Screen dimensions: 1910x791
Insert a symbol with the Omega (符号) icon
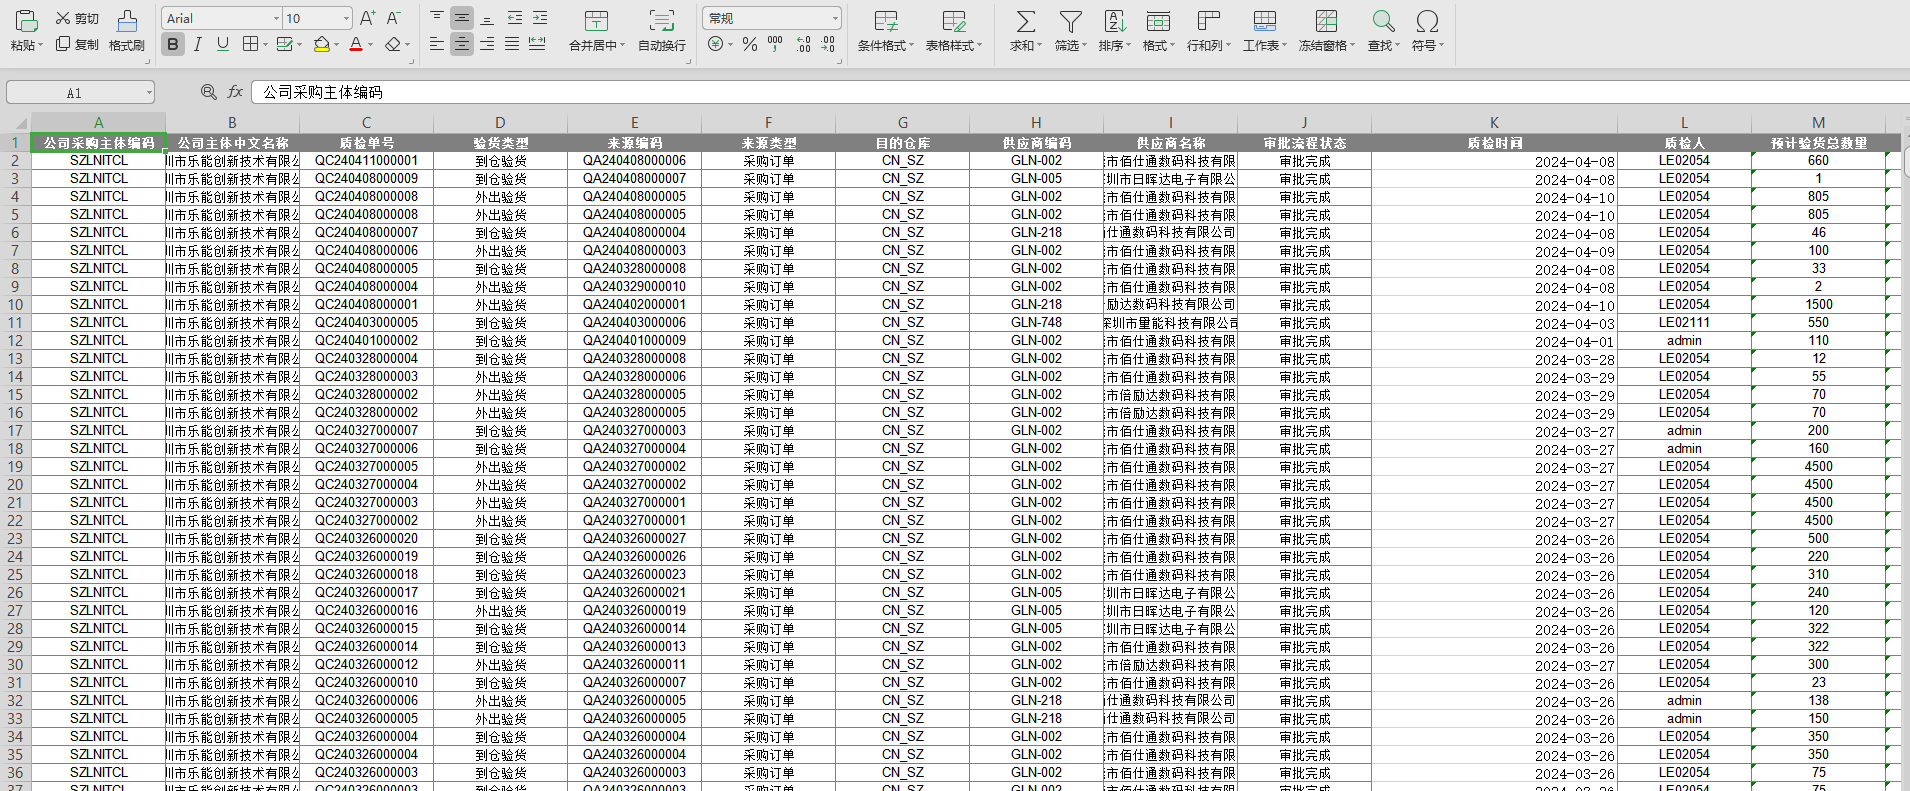click(1427, 22)
